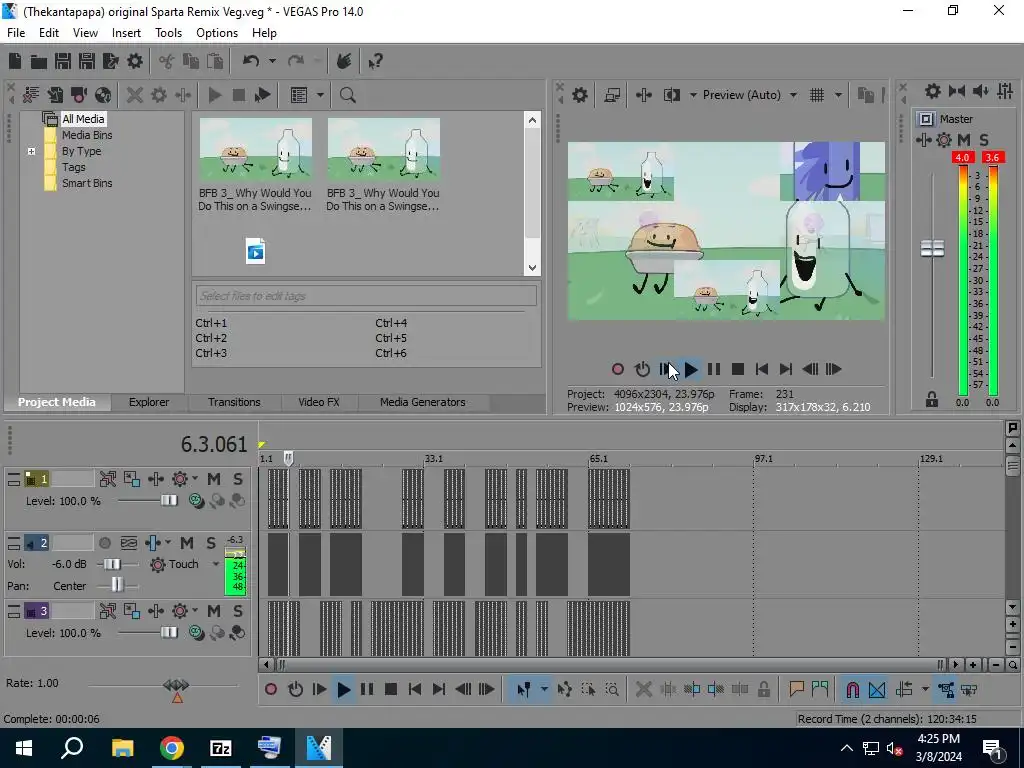The image size is (1024, 768).
Task: Activate the What's This help pointer
Action: (x=376, y=61)
